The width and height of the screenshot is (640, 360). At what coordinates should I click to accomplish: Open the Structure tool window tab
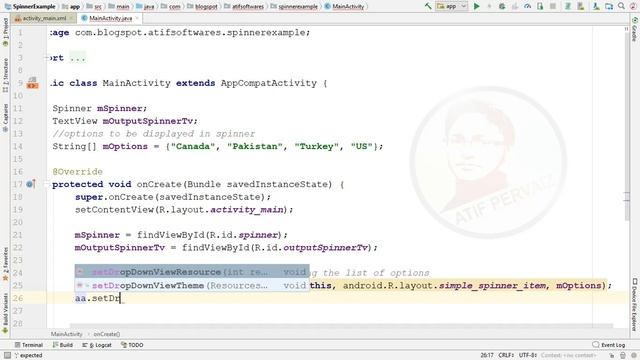point(5,75)
